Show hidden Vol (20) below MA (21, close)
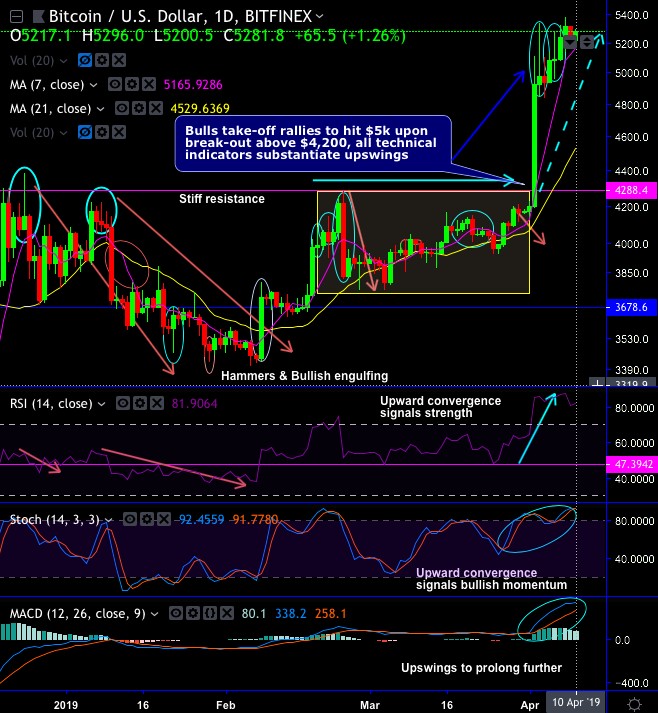Image resolution: width=658 pixels, height=713 pixels. click(85, 132)
